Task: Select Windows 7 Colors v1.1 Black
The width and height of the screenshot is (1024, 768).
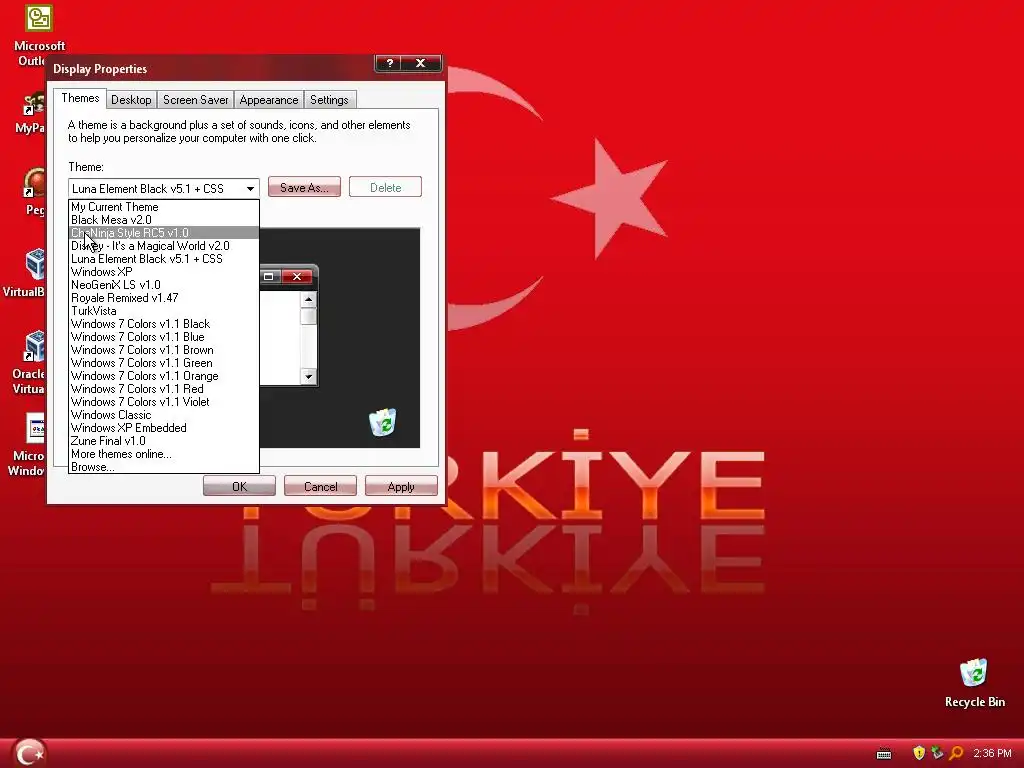Action: 164,324
